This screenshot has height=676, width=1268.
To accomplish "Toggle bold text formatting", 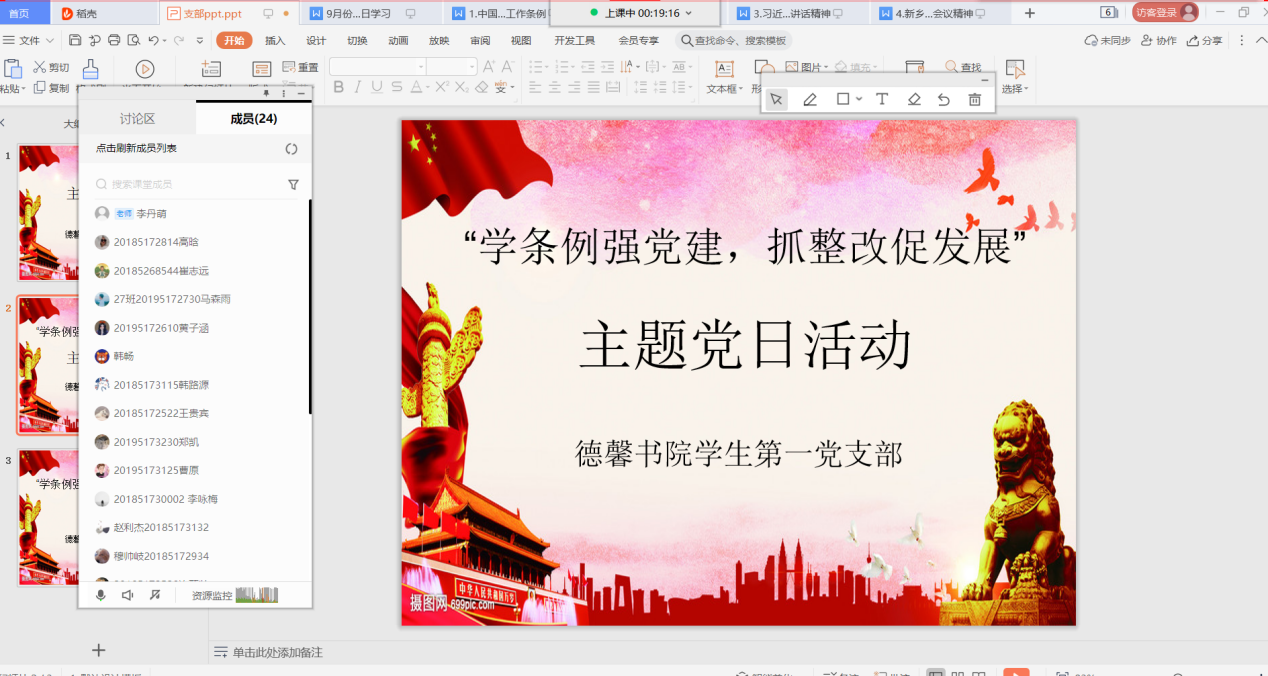I will click(339, 88).
